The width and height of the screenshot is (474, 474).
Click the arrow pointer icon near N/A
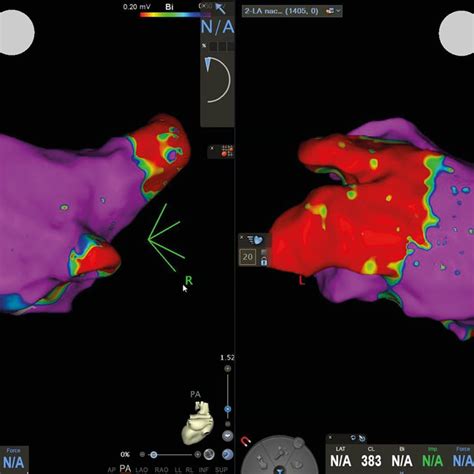(x=220, y=9)
